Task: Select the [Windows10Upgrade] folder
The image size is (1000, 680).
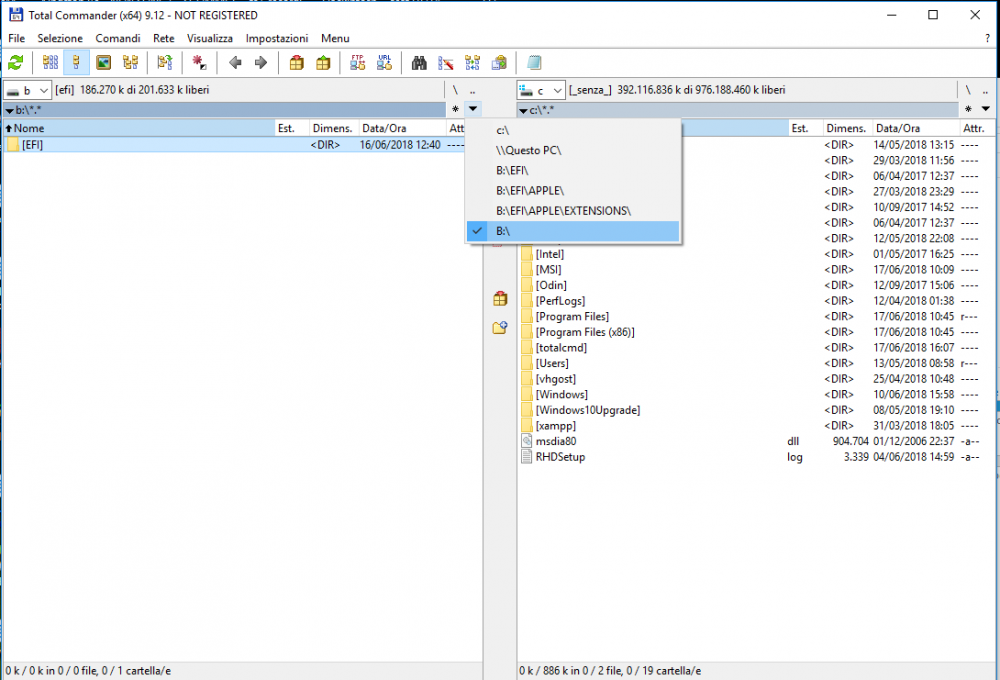Action: [x=758, y=410]
